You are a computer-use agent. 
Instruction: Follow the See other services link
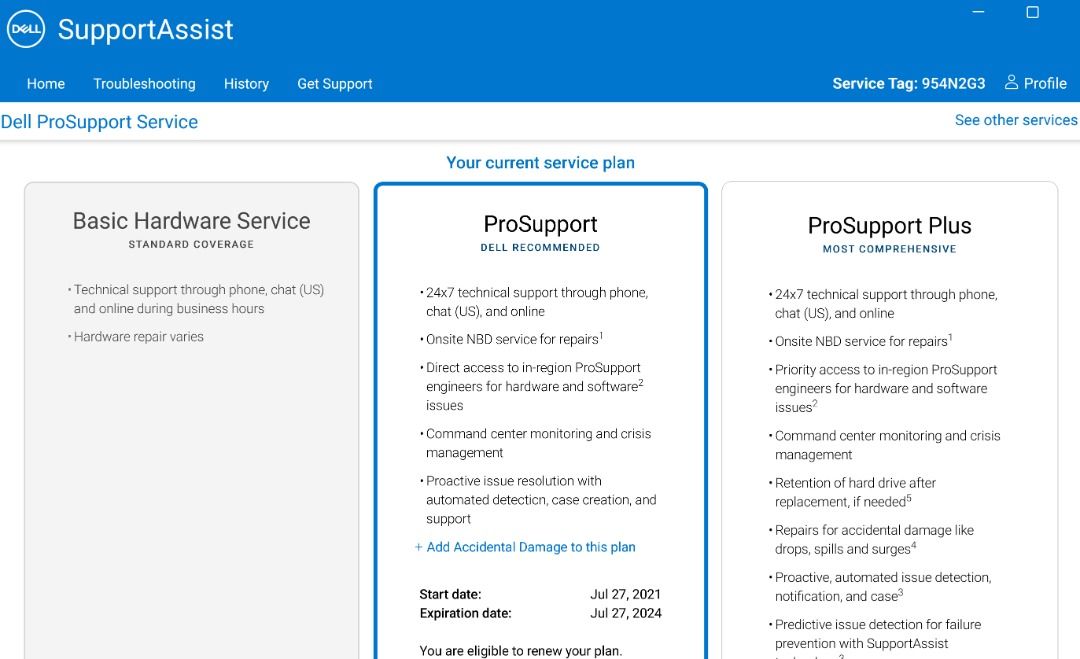pyautogui.click(x=1016, y=120)
